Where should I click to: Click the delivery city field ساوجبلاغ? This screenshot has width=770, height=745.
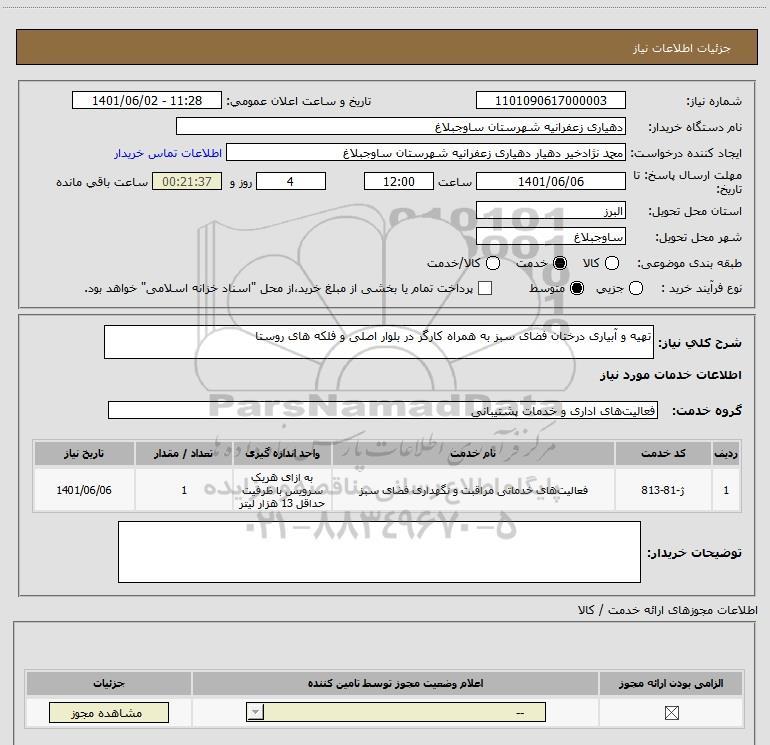point(550,237)
